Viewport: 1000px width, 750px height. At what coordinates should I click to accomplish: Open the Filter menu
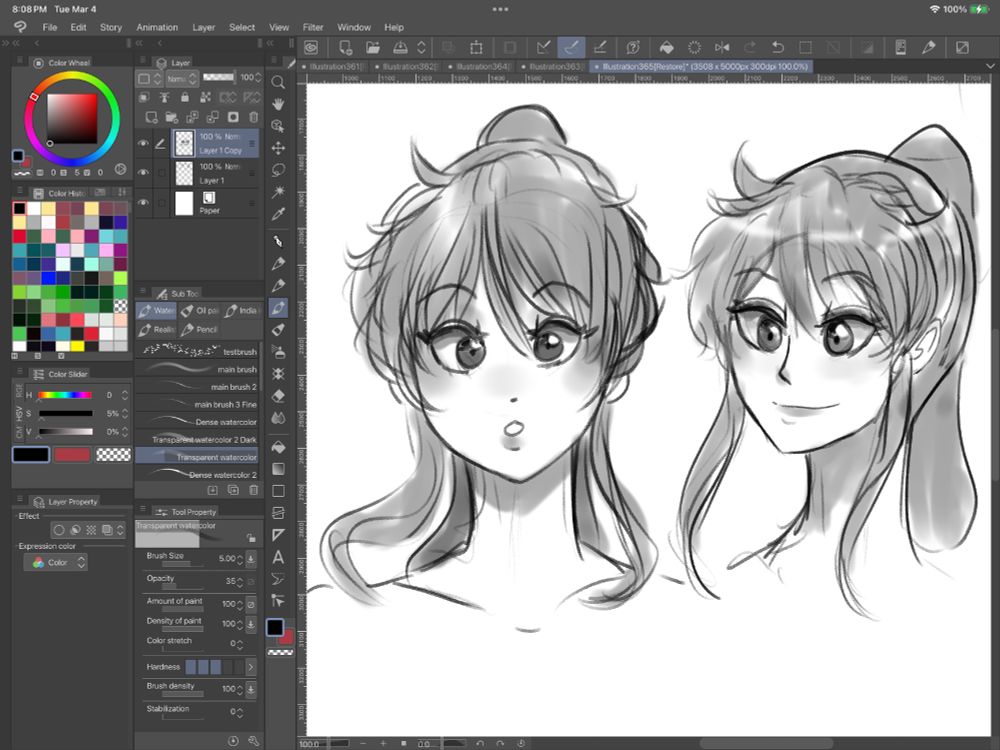click(312, 27)
